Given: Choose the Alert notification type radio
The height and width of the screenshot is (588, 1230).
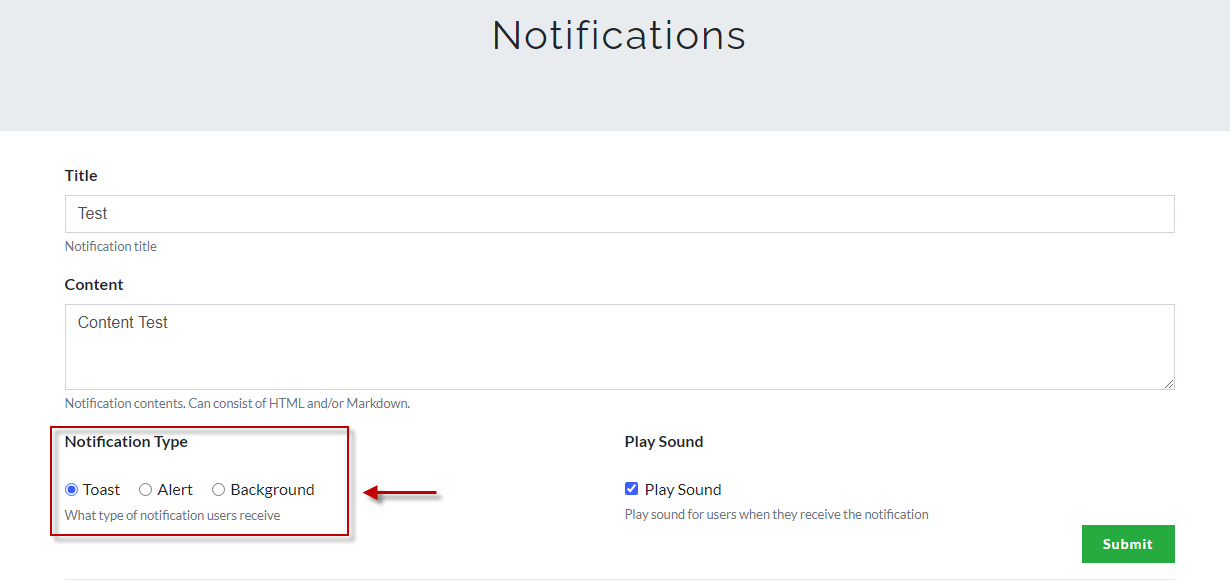Looking at the screenshot, I should [x=145, y=490].
